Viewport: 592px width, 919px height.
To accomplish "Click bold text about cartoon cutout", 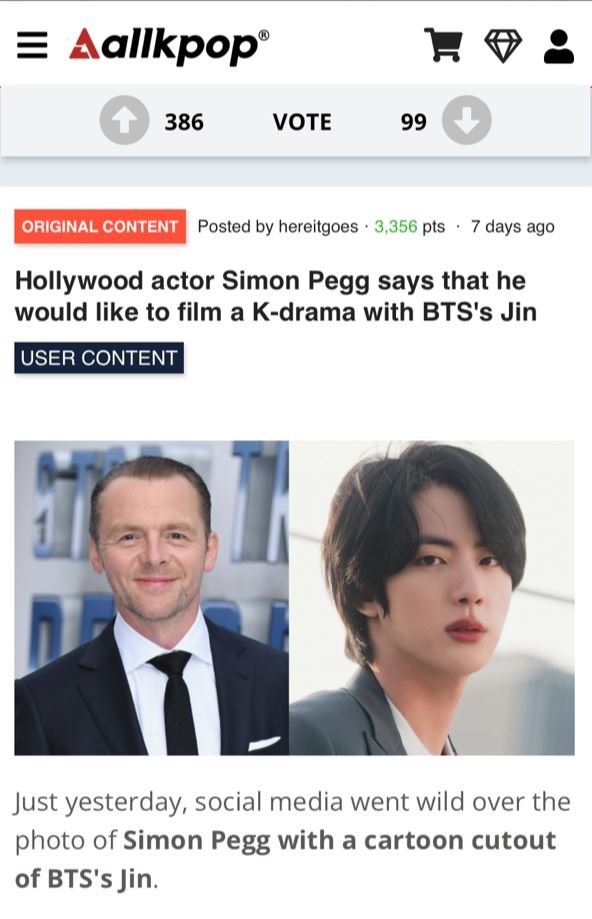I will tap(285, 859).
